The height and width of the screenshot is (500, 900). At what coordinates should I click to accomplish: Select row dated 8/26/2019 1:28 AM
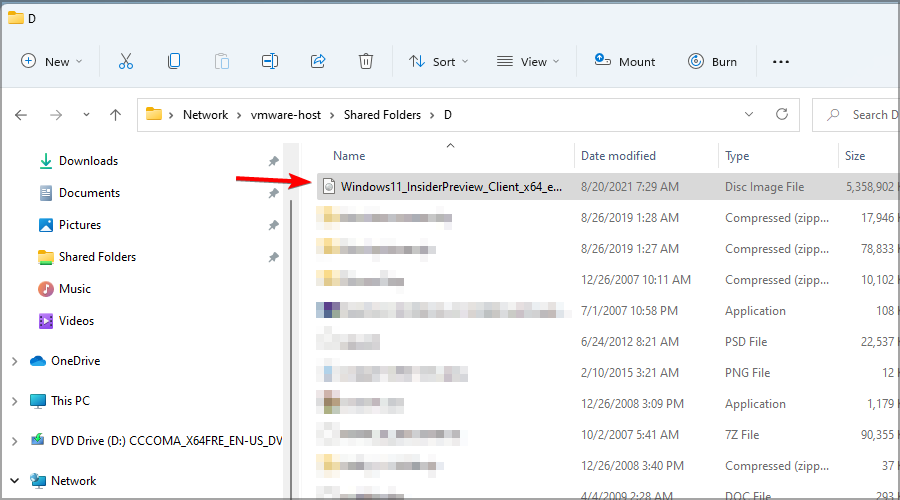pos(608,218)
